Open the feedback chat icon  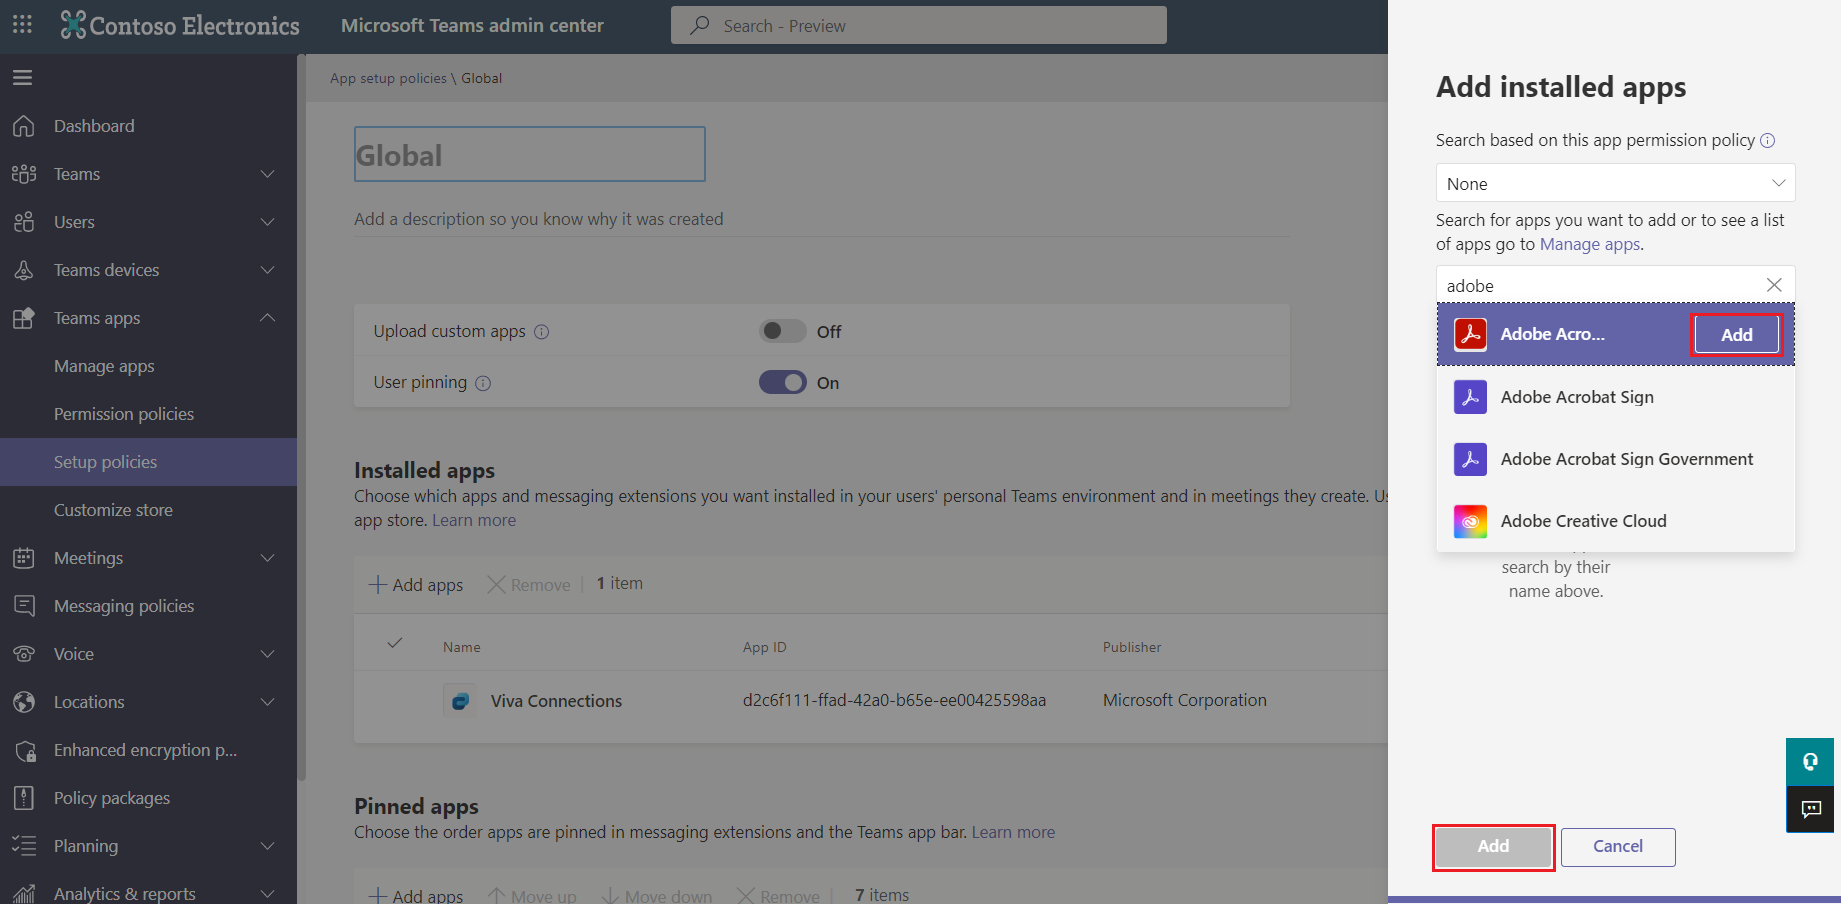pyautogui.click(x=1810, y=809)
